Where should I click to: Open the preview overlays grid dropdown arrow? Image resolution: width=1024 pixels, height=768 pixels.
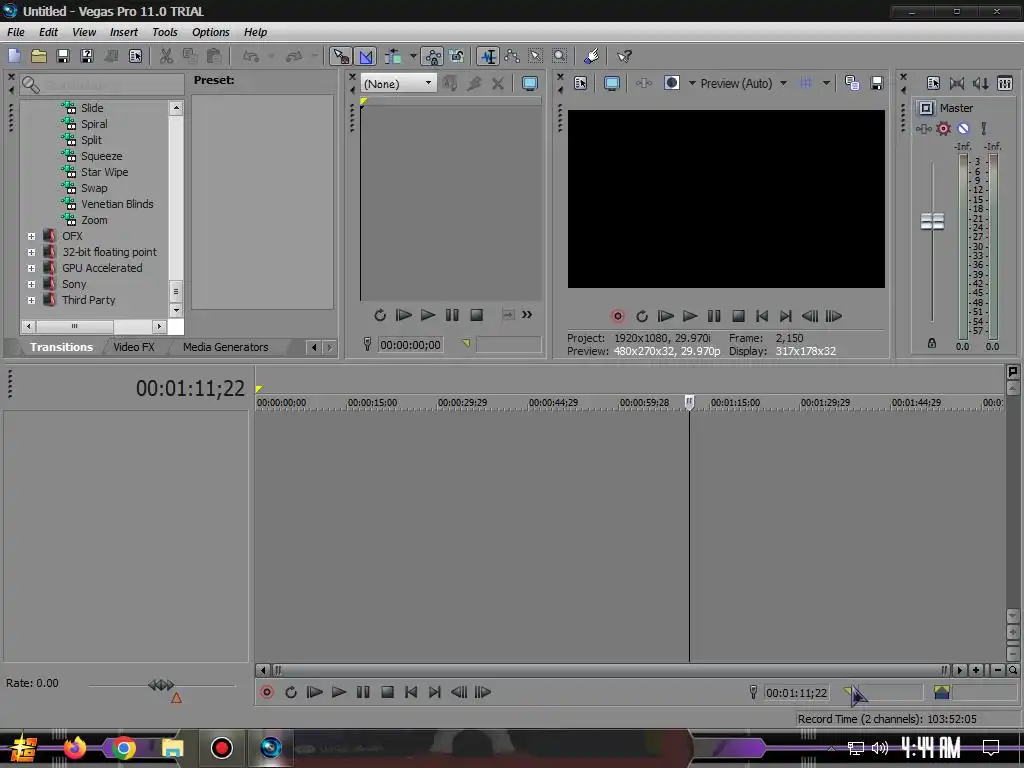coord(826,84)
